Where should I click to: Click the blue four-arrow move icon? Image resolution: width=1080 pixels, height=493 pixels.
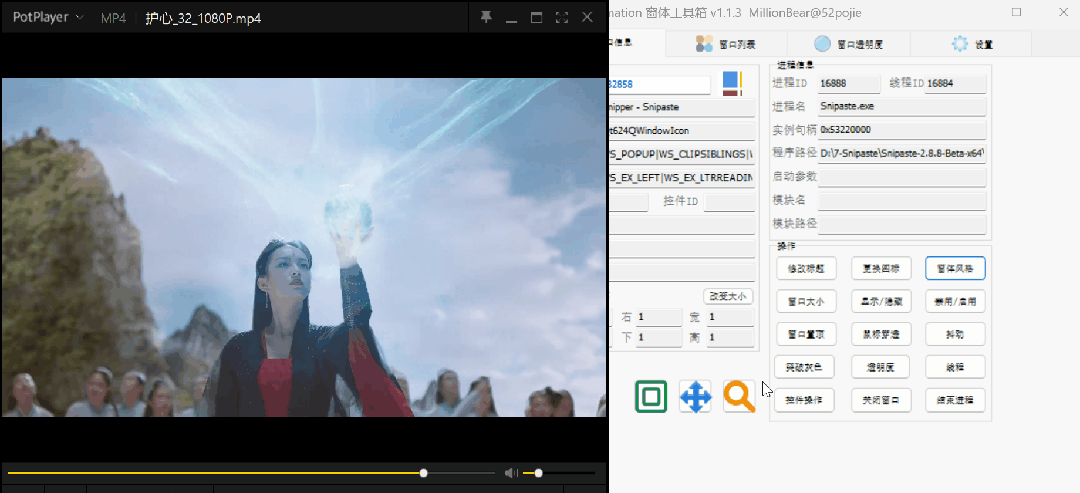(x=695, y=397)
